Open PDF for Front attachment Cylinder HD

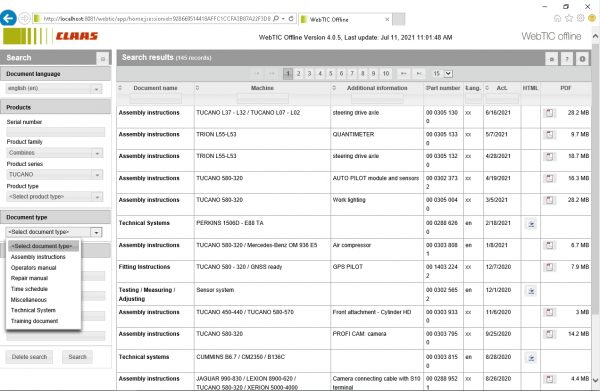click(x=549, y=312)
